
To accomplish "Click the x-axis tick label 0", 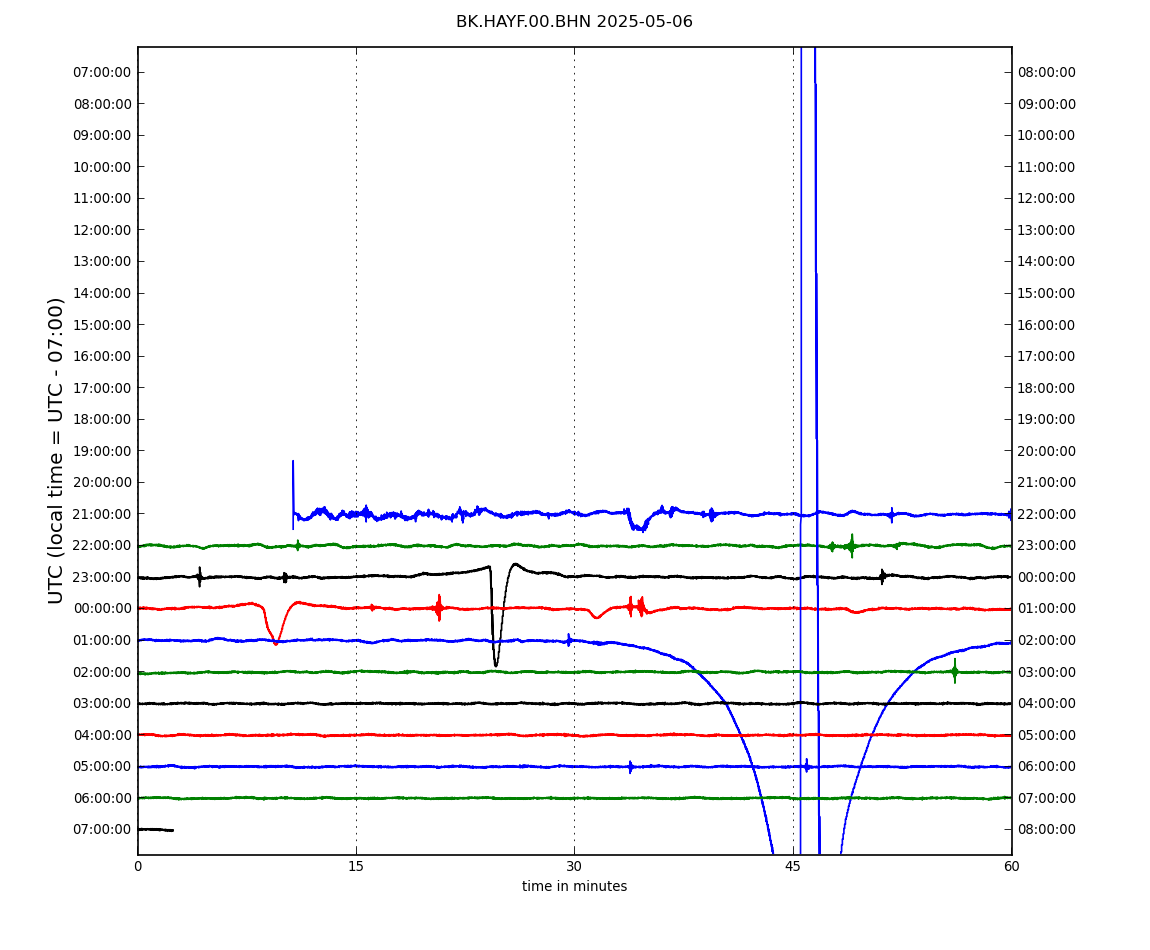I will click(138, 866).
